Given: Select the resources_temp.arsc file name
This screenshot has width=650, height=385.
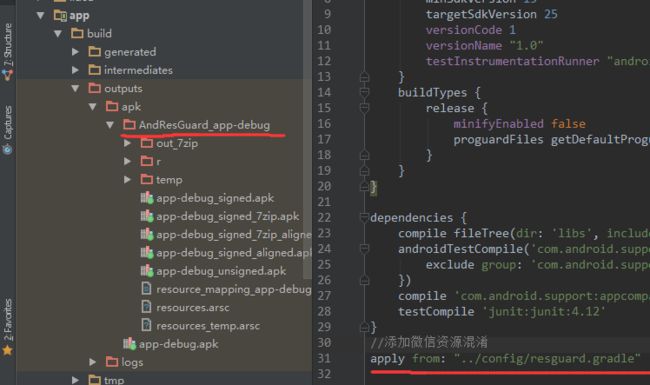Looking at the screenshot, I should (x=208, y=326).
